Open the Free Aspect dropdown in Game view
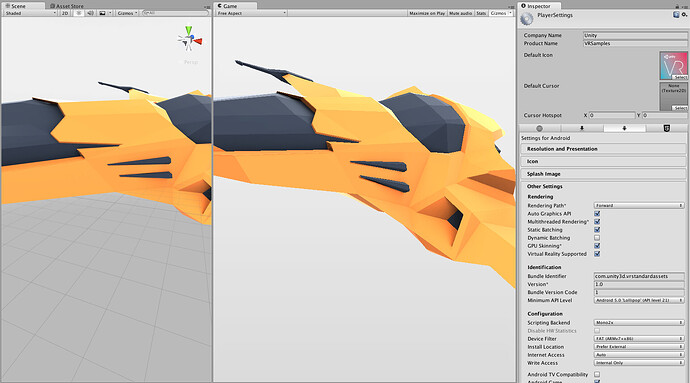The image size is (690, 383). [251, 13]
